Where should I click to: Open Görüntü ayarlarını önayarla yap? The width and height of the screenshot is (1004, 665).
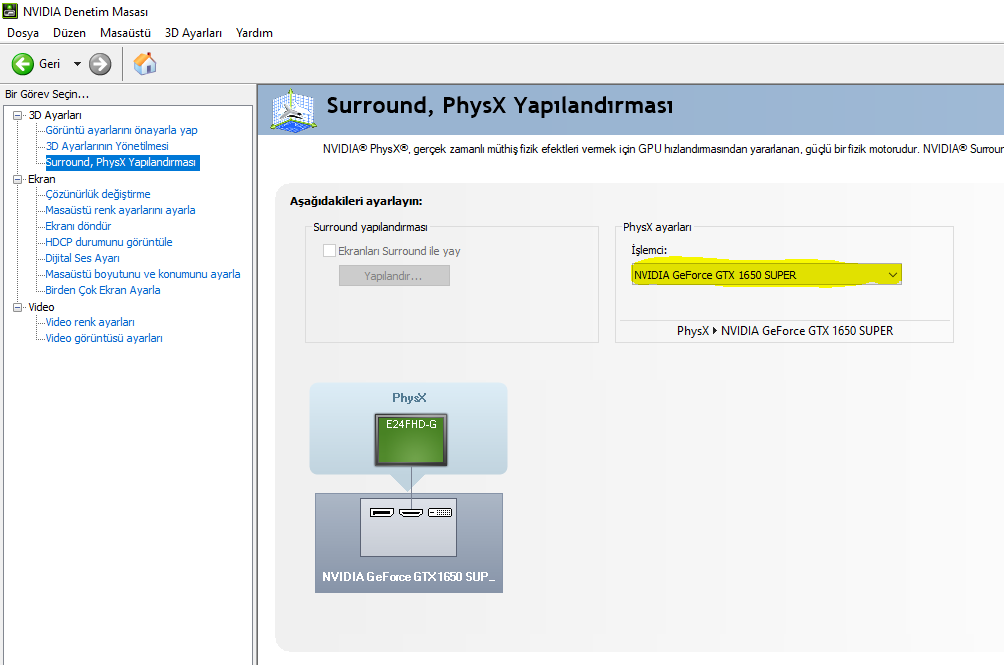click(x=122, y=130)
